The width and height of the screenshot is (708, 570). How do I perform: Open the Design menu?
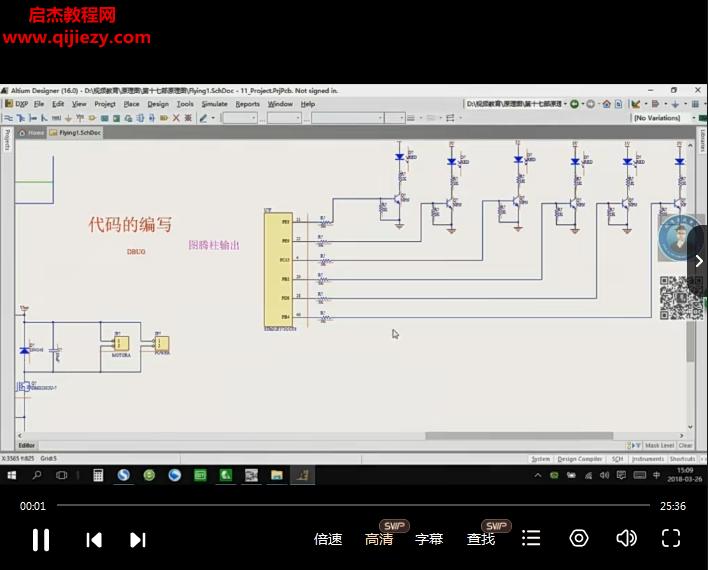coord(158,104)
